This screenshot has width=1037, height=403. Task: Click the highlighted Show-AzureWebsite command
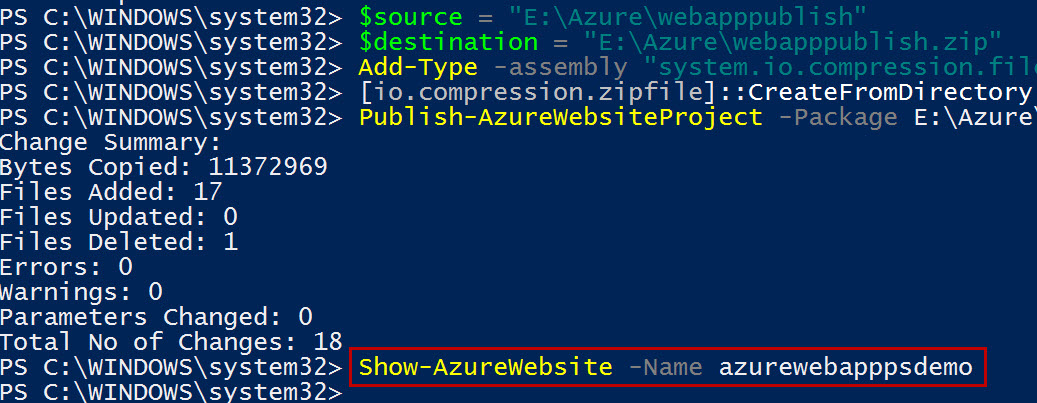click(x=665, y=367)
